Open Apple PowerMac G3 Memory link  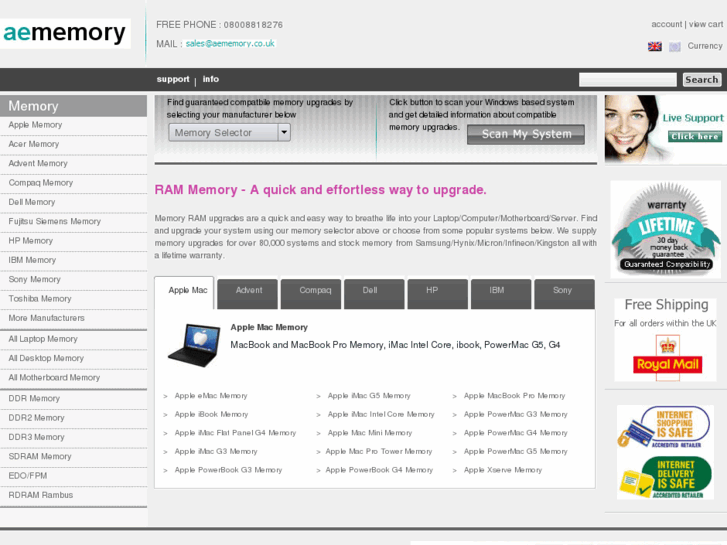pos(516,415)
